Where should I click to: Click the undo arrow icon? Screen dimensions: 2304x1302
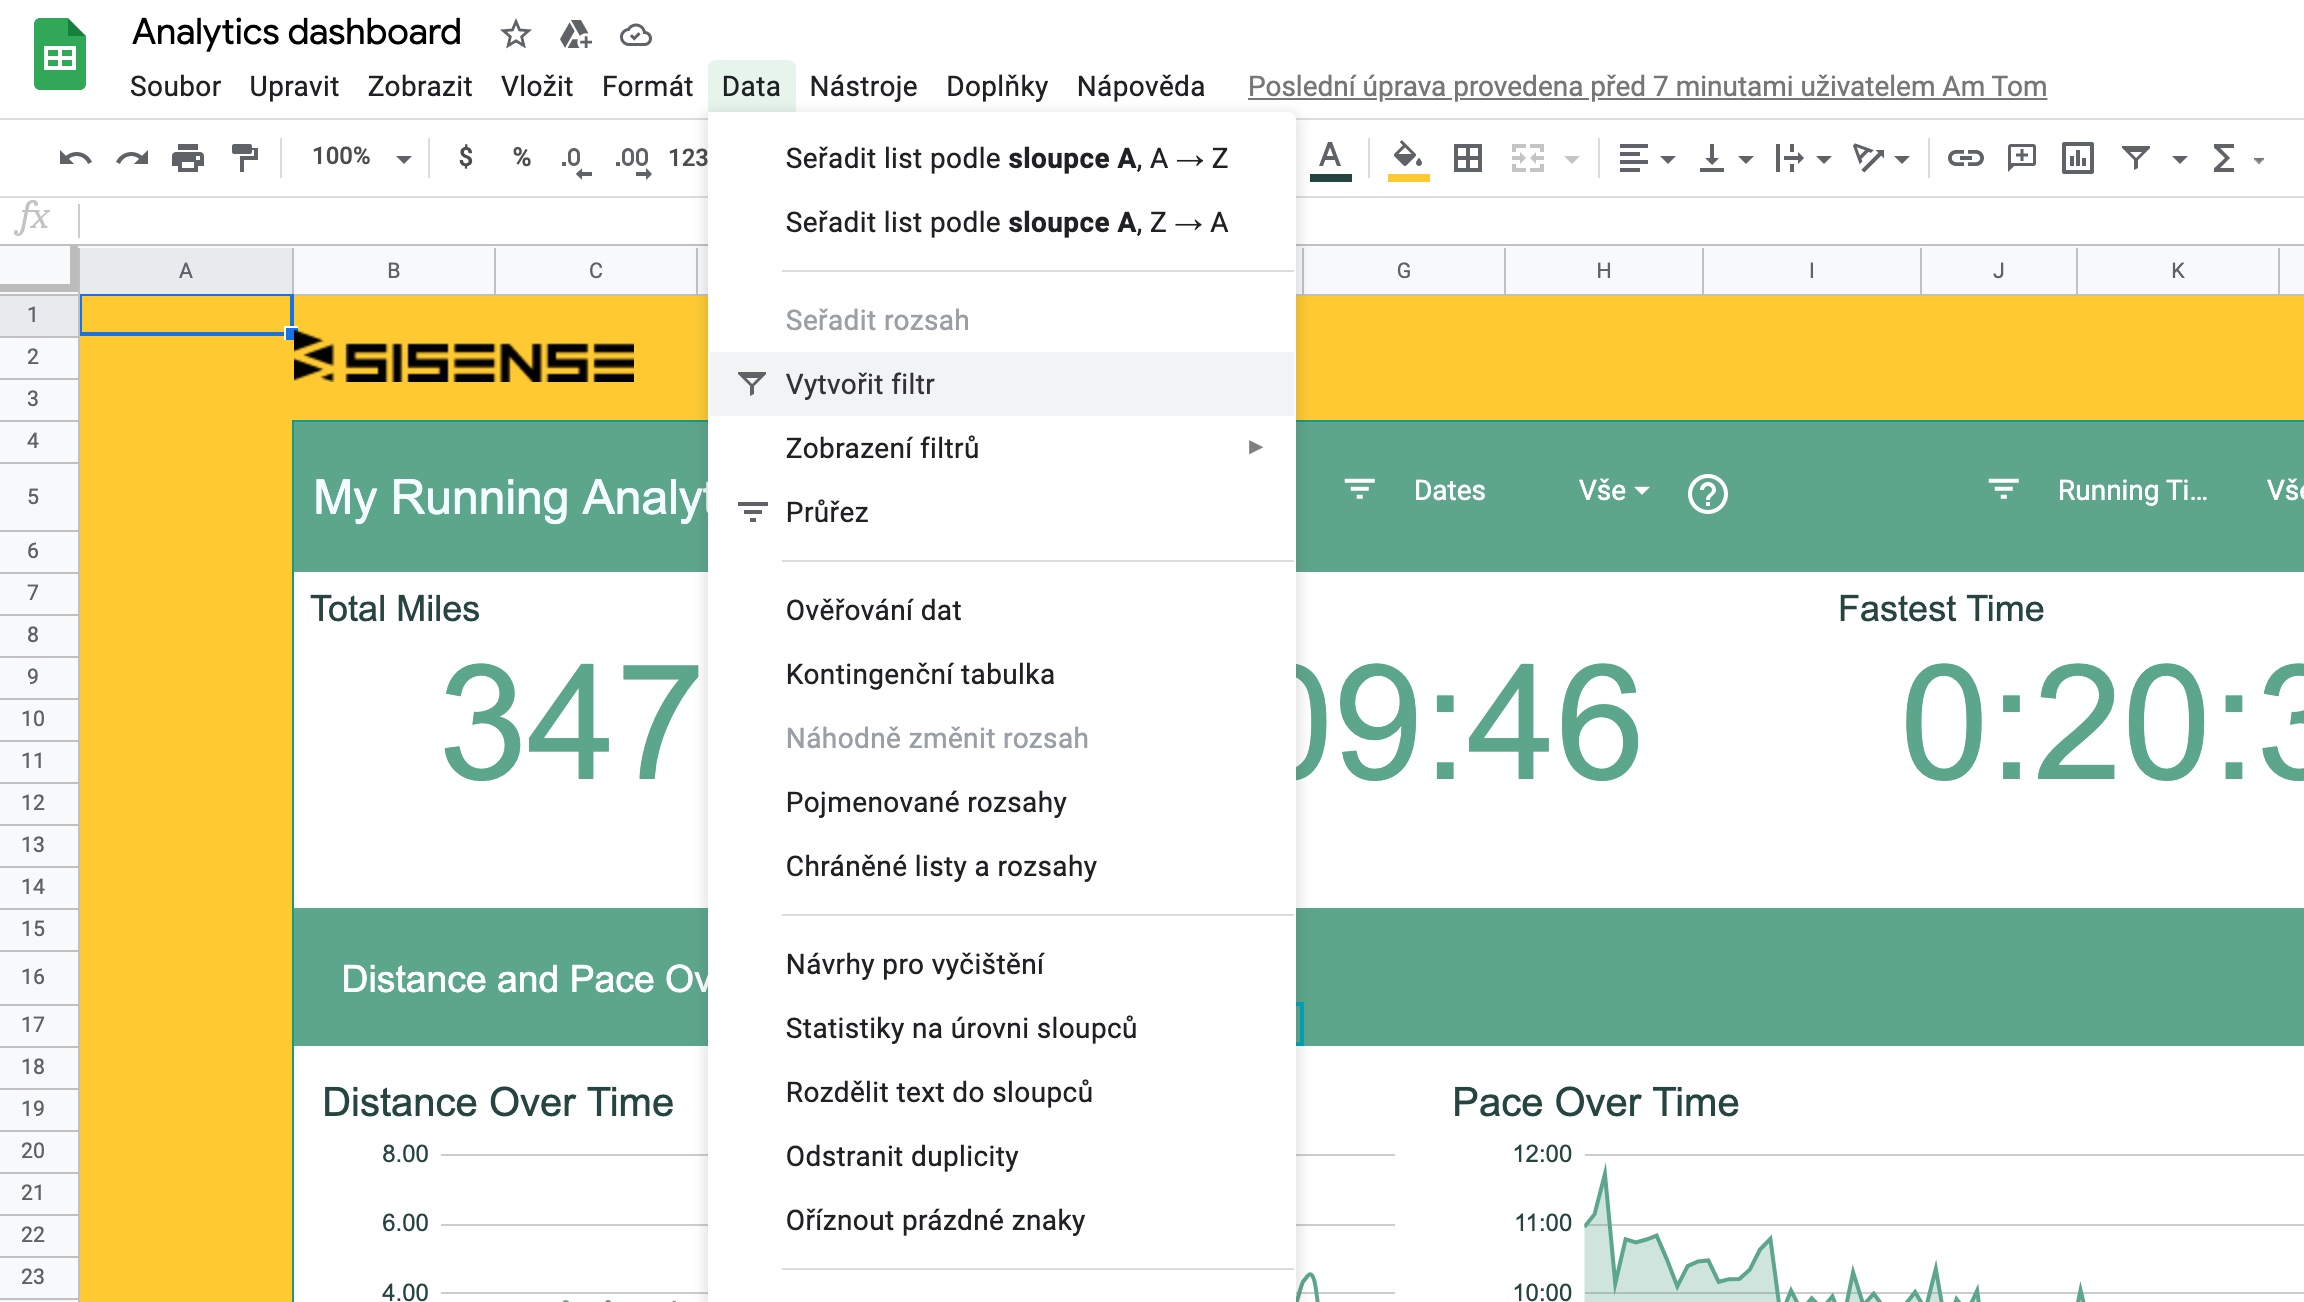[x=75, y=158]
